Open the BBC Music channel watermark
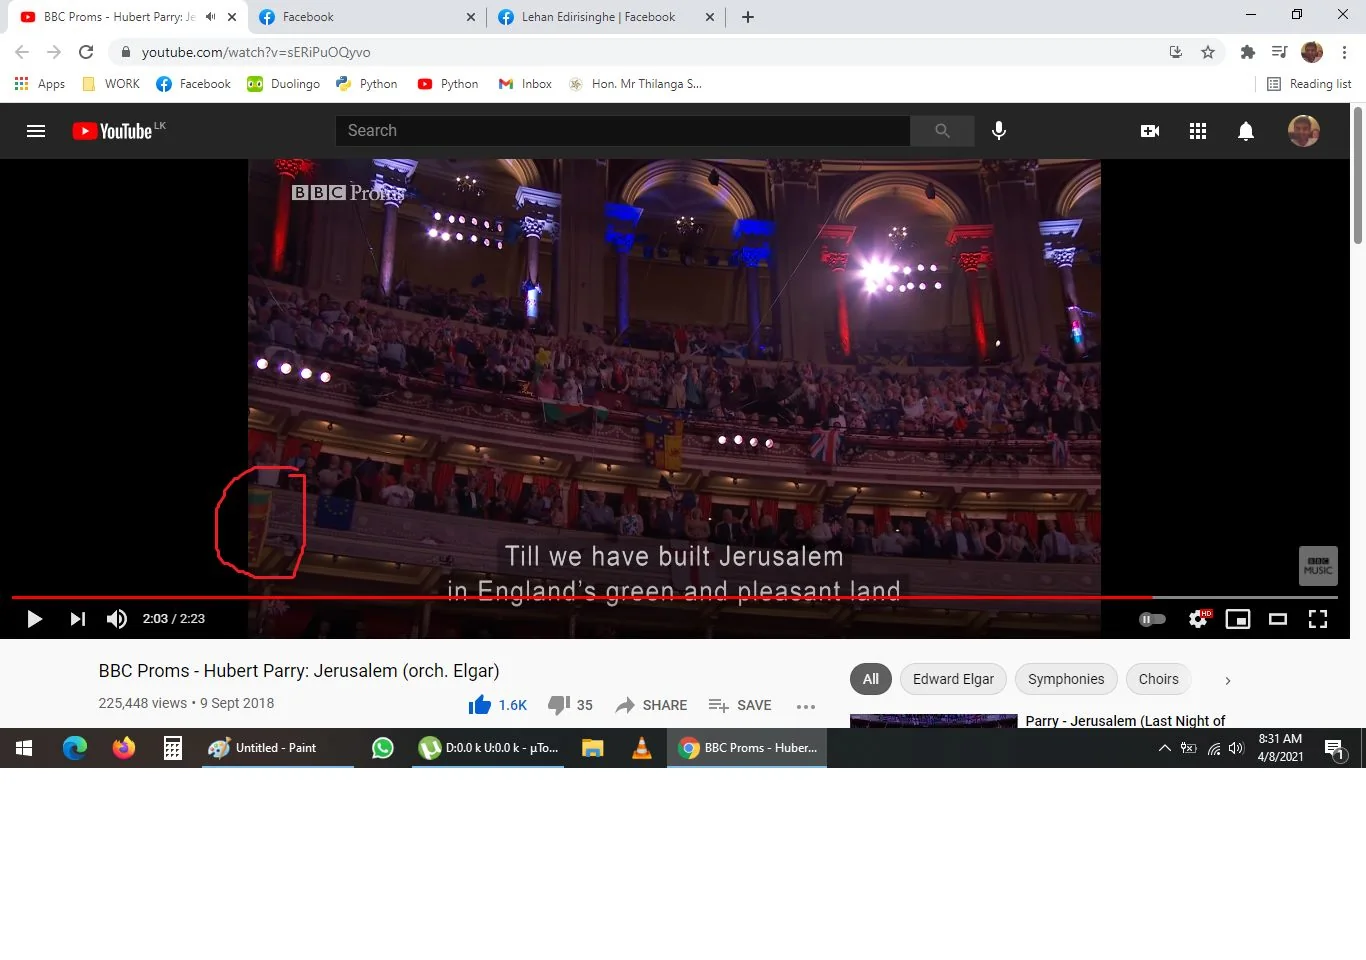The height and width of the screenshot is (960, 1366). pos(1318,566)
